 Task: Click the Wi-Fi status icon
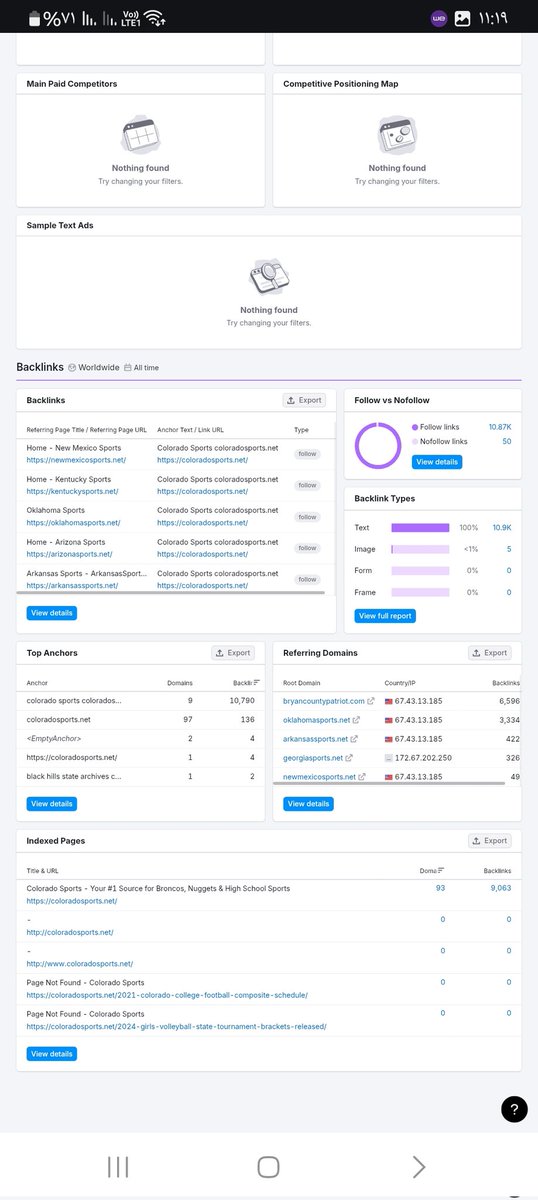[x=155, y=18]
